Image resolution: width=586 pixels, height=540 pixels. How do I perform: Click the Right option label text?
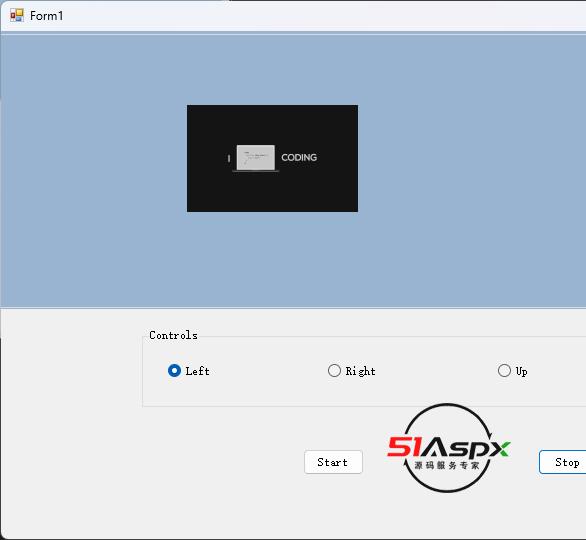point(360,371)
